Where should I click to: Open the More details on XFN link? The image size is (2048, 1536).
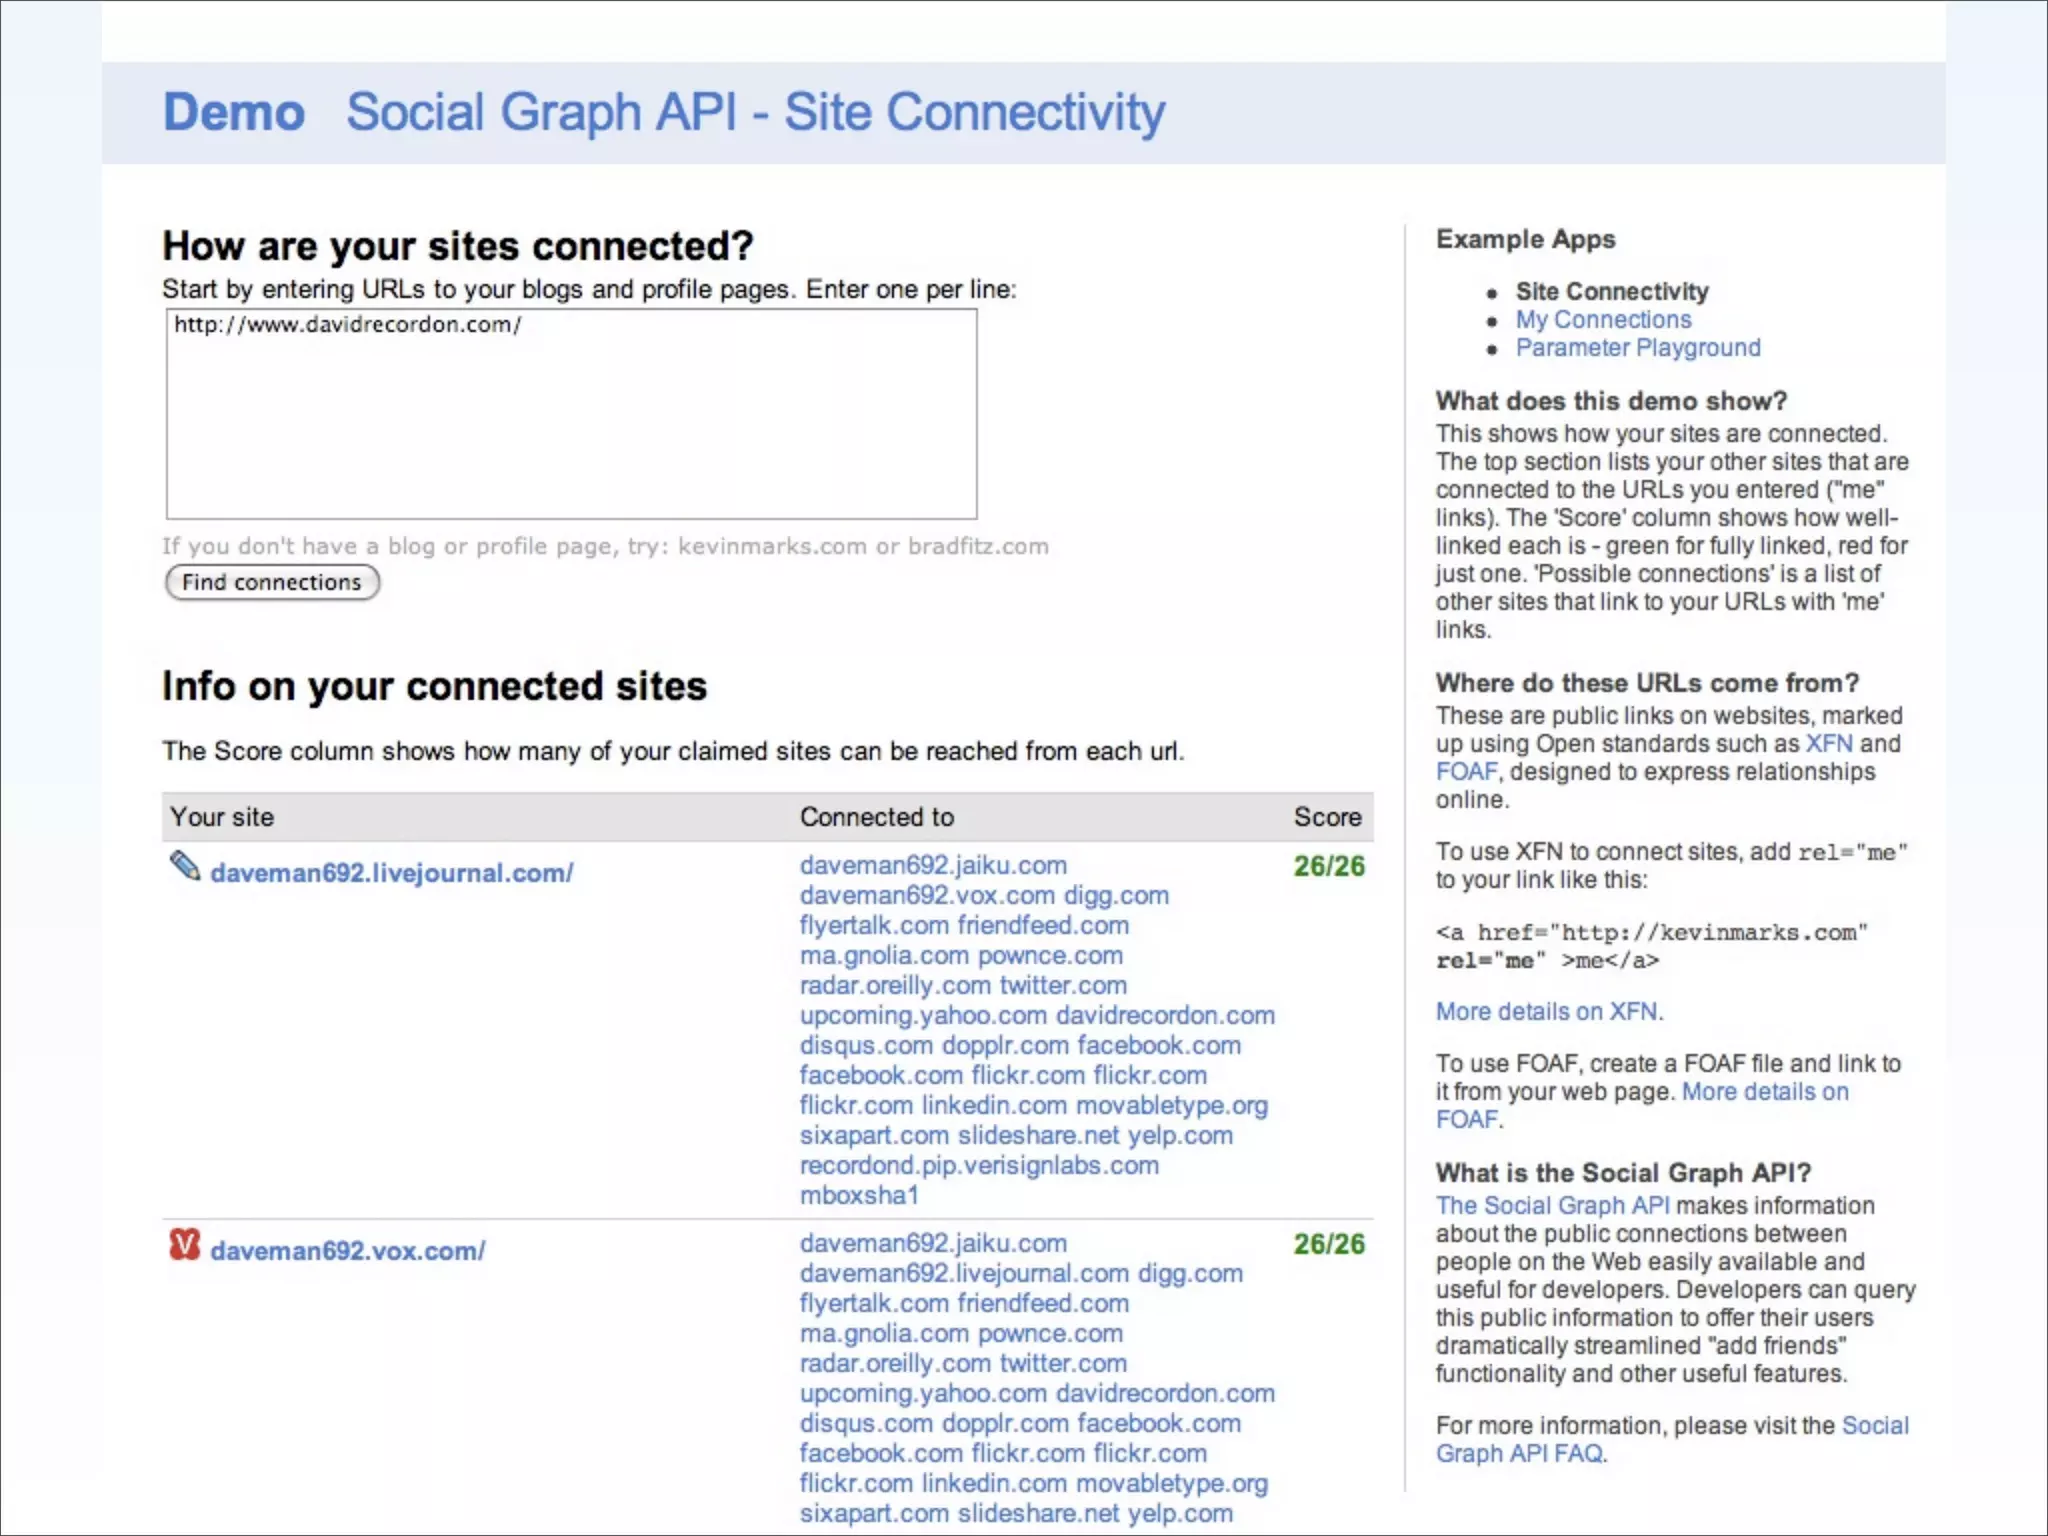[1546, 1012]
